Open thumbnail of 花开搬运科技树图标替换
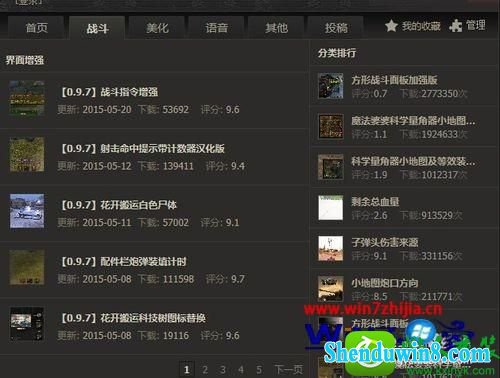Screen dimensions: 500x378 click(27, 324)
